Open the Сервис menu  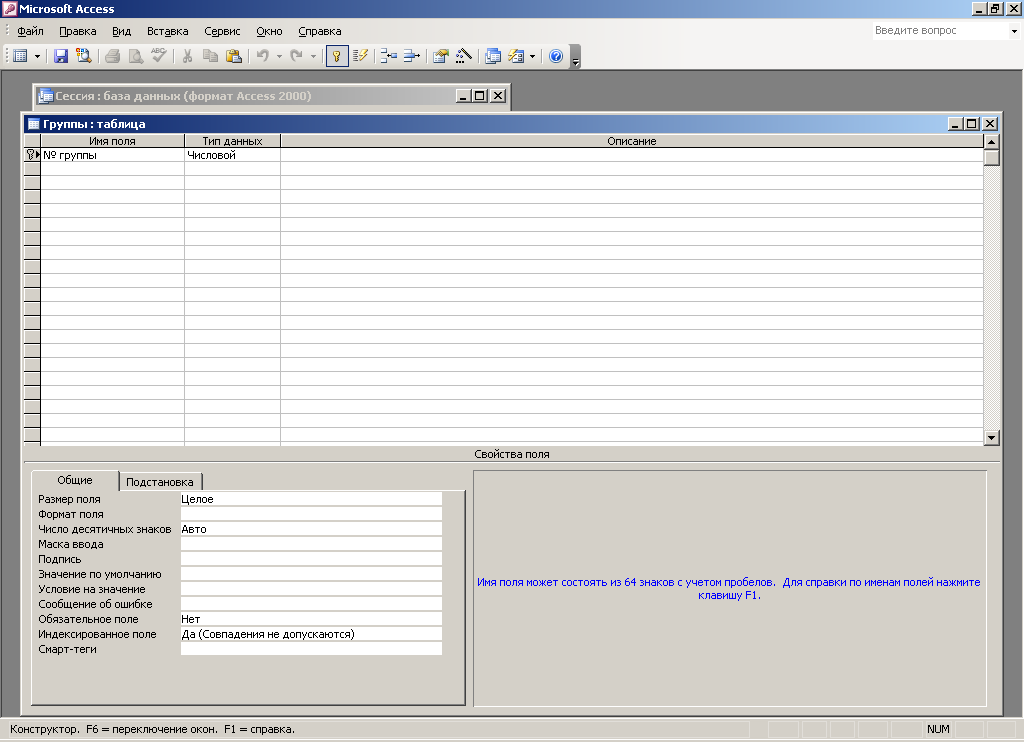point(222,31)
